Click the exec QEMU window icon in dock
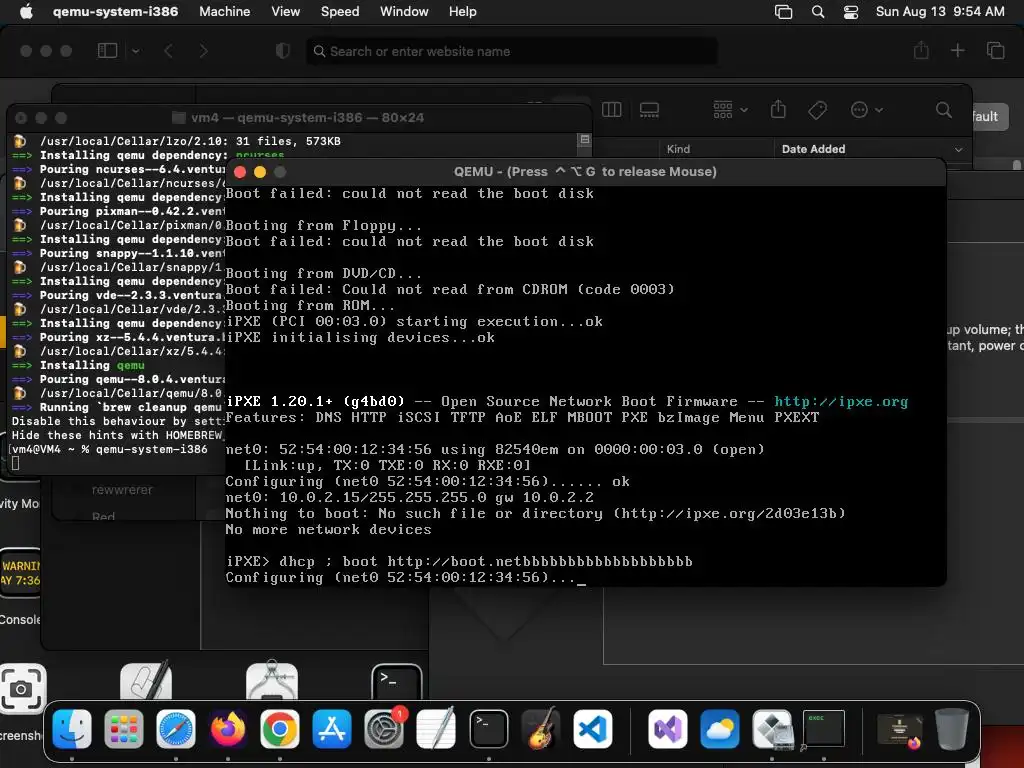1024x768 pixels. click(824, 729)
